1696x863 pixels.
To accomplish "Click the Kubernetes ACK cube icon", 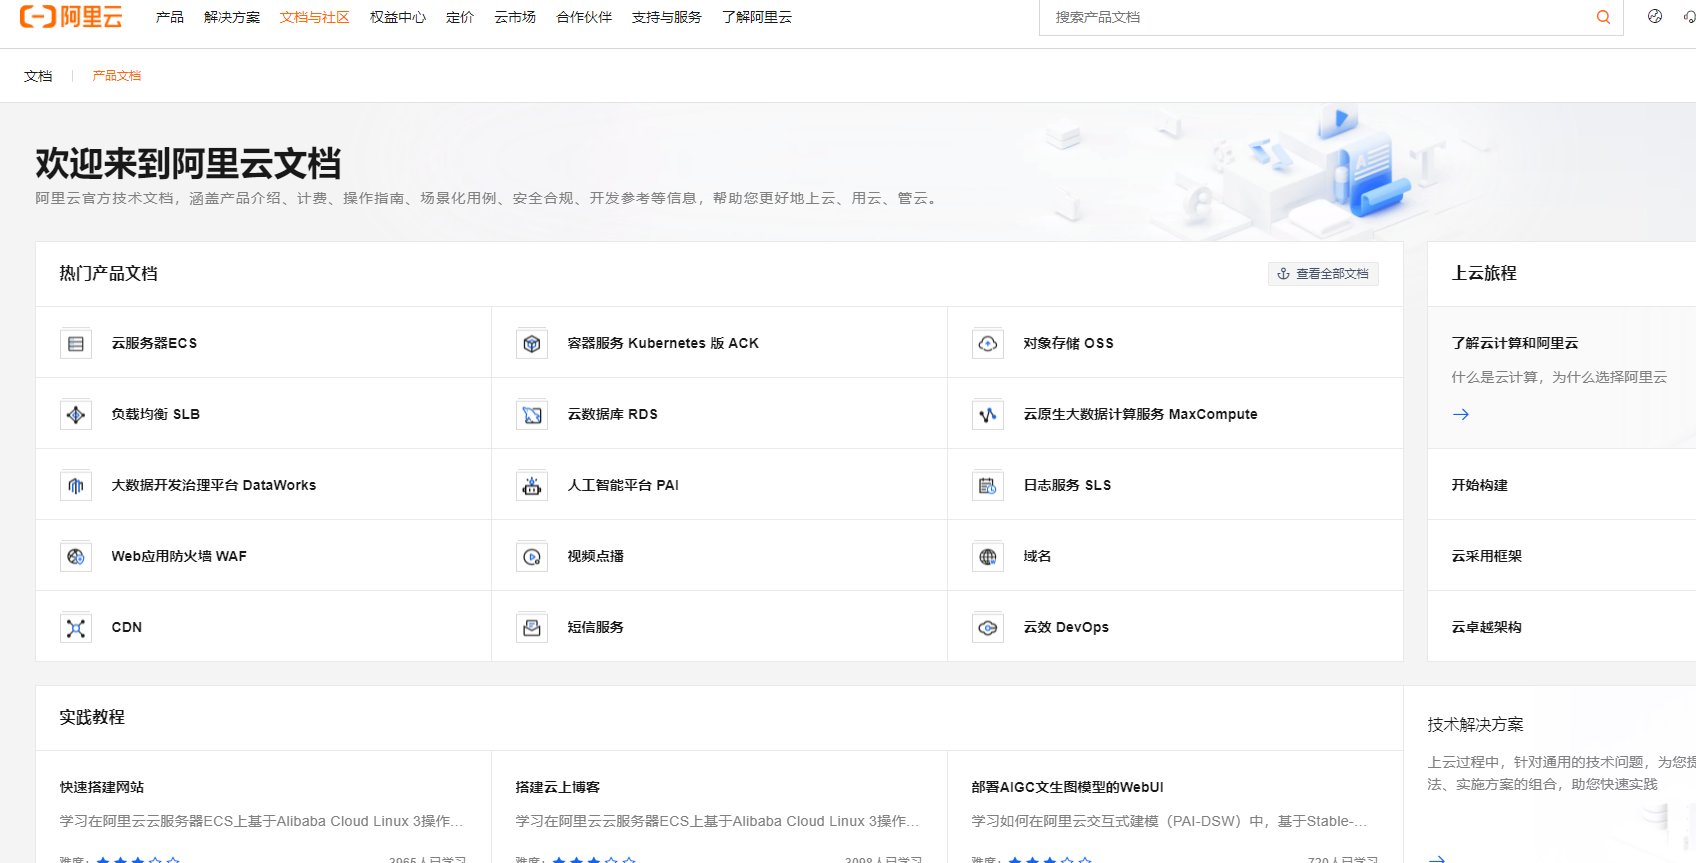I will pyautogui.click(x=532, y=343).
